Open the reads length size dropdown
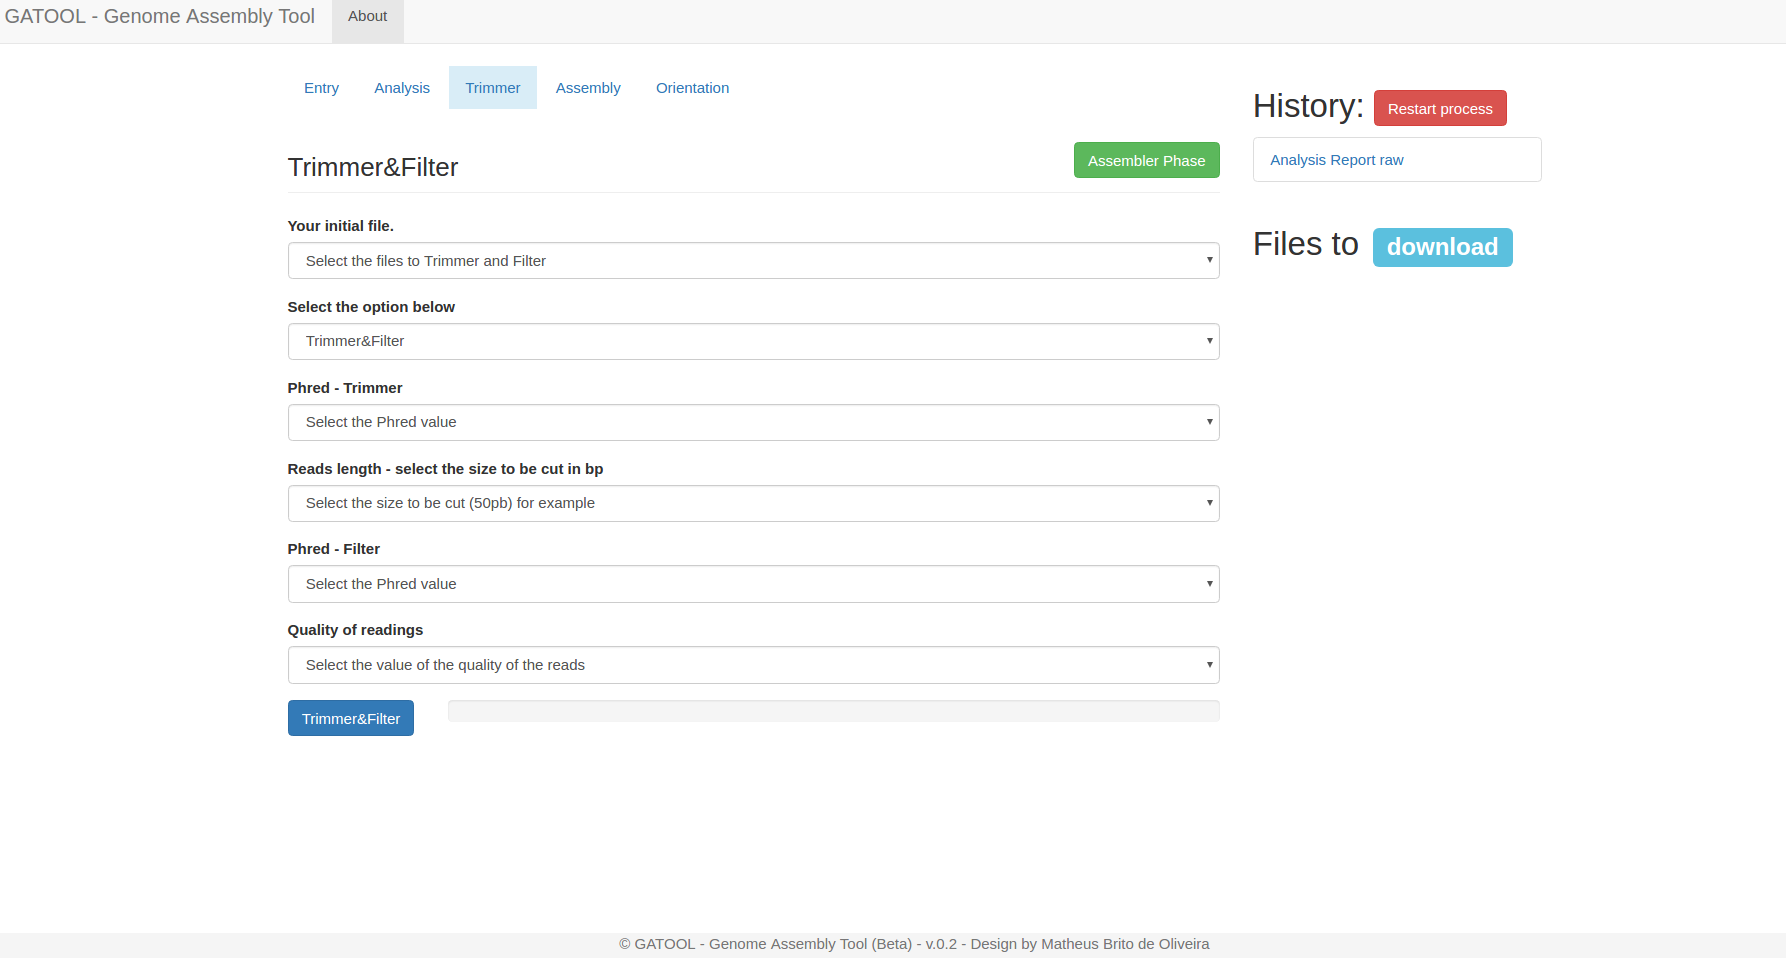 (x=753, y=503)
